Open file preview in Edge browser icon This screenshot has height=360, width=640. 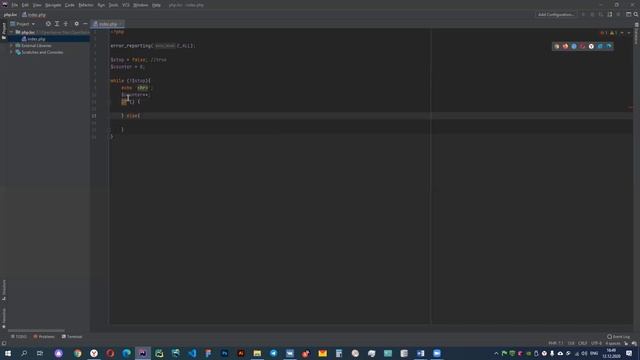point(609,46)
